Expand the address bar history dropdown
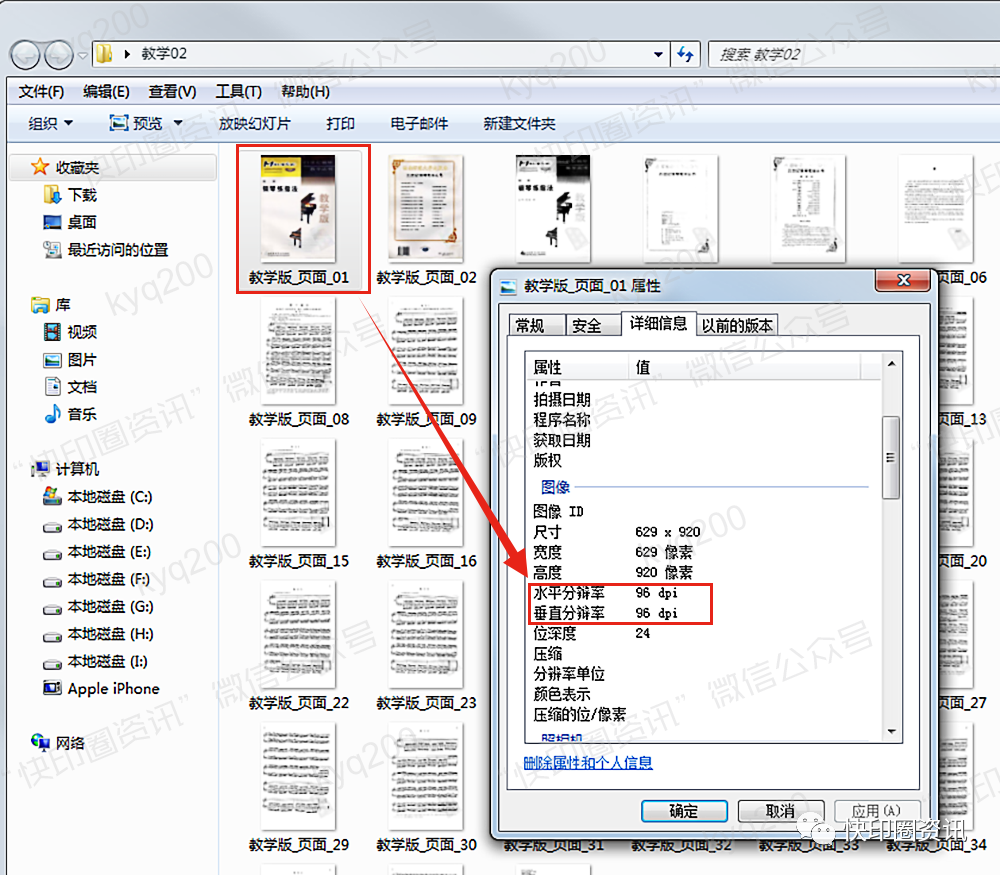The height and width of the screenshot is (875, 1000). tap(658, 54)
